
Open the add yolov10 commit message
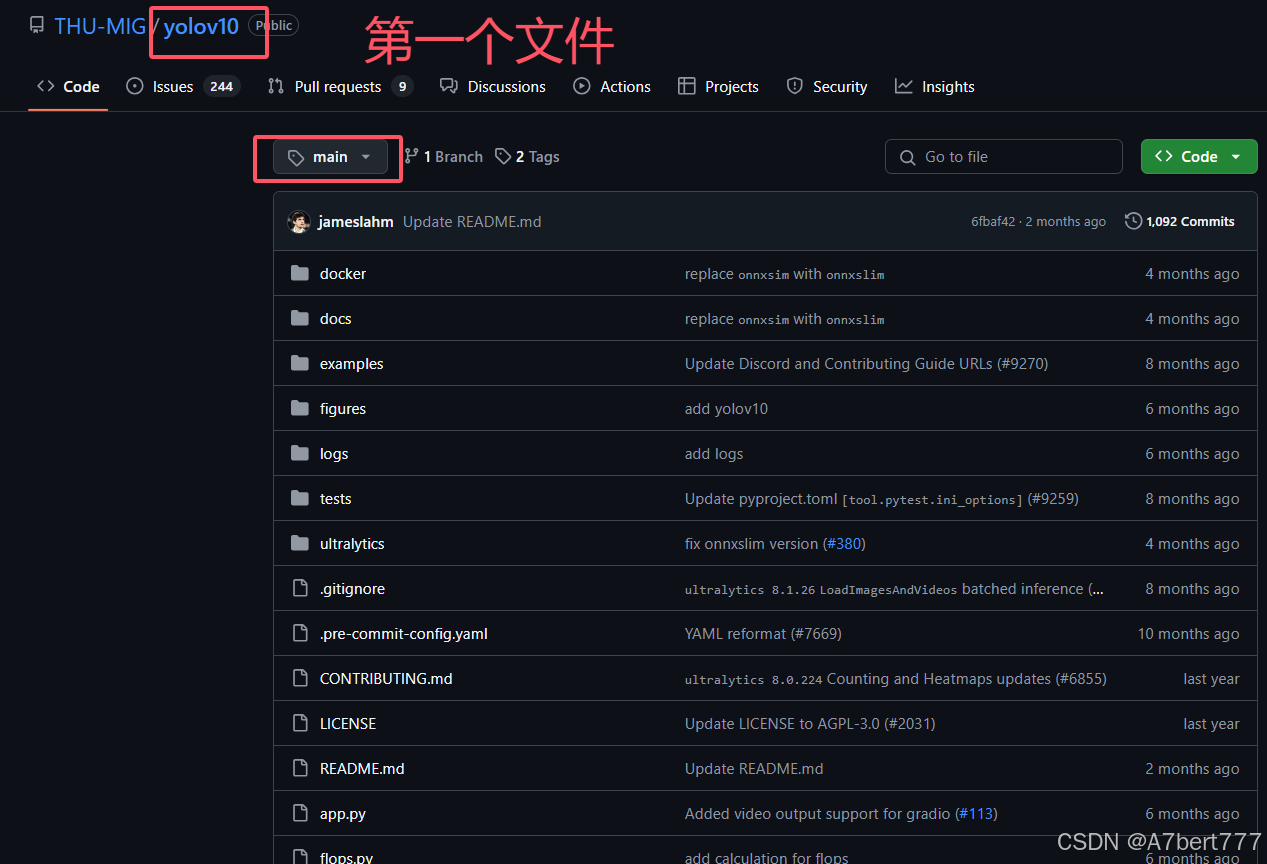point(726,409)
